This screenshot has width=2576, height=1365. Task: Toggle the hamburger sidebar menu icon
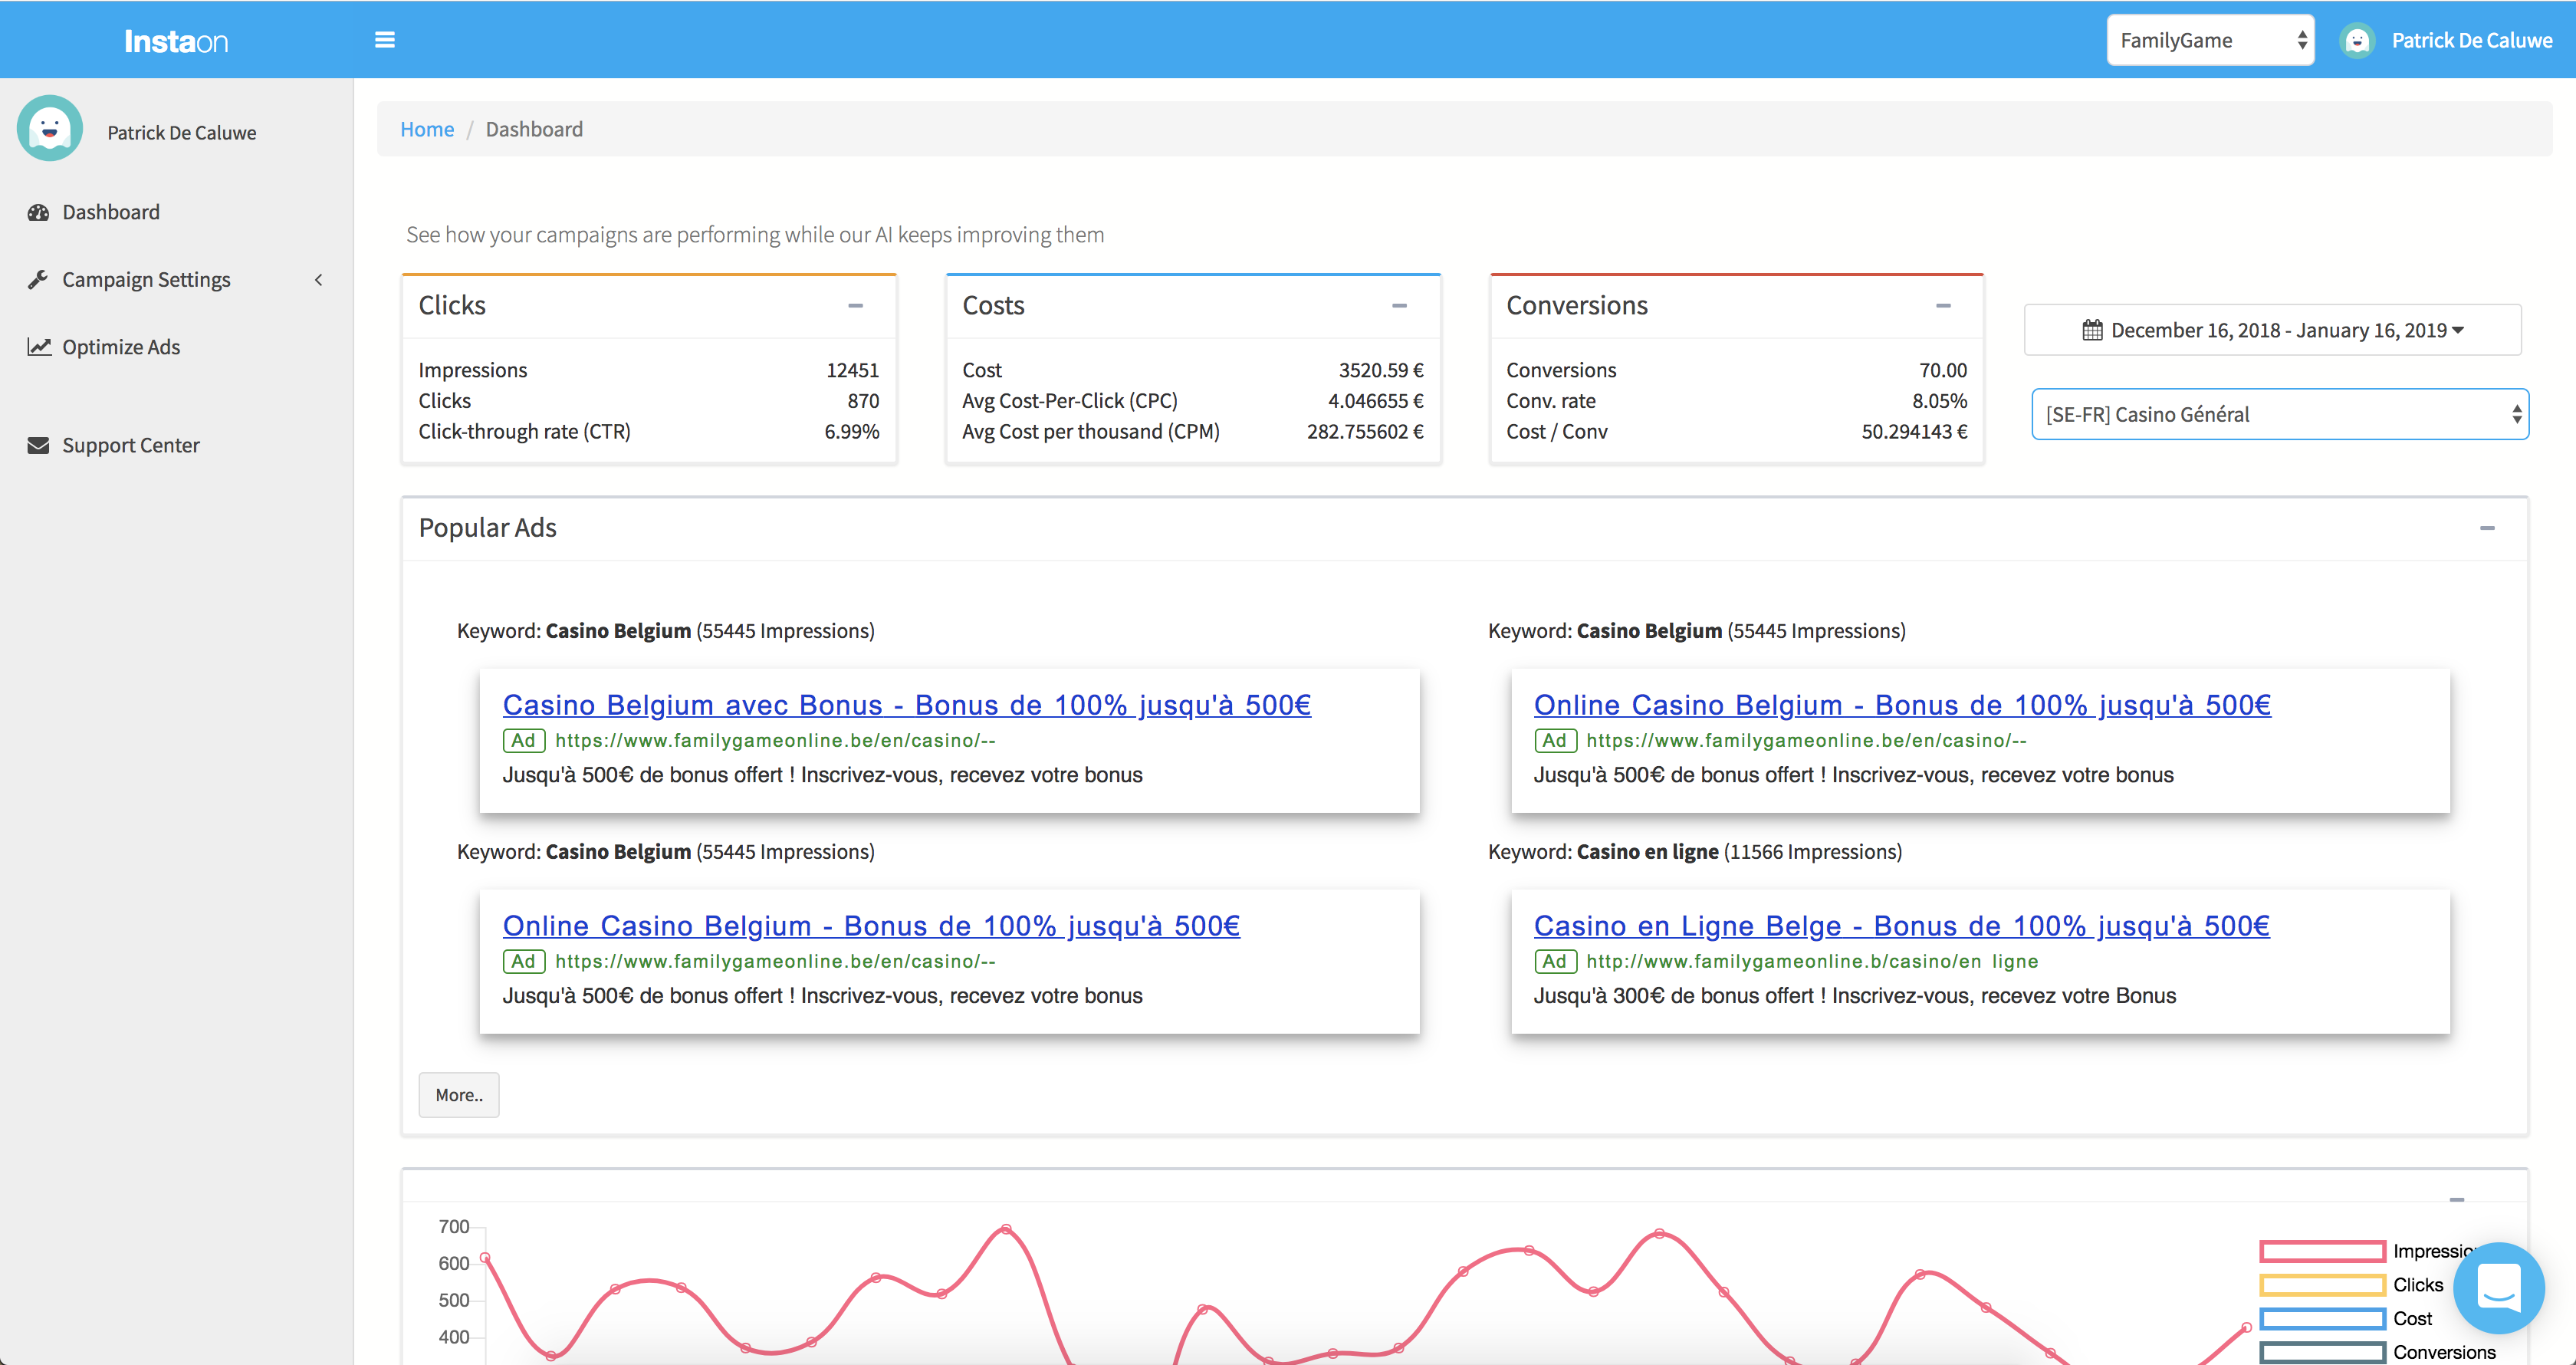(x=384, y=40)
